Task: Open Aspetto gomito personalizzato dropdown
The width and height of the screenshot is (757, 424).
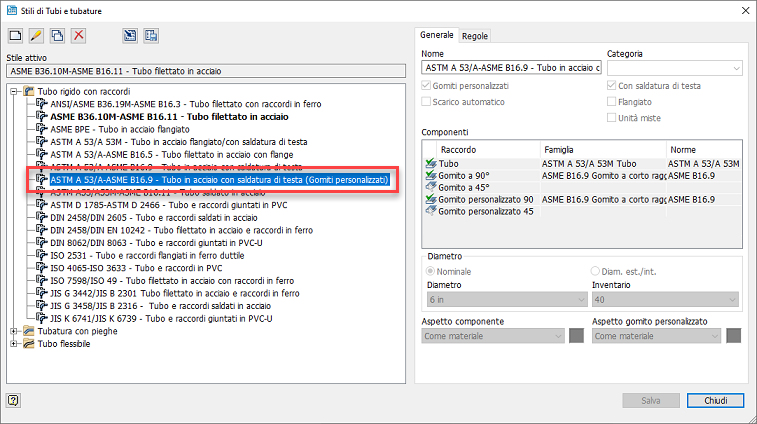Action: click(x=656, y=336)
